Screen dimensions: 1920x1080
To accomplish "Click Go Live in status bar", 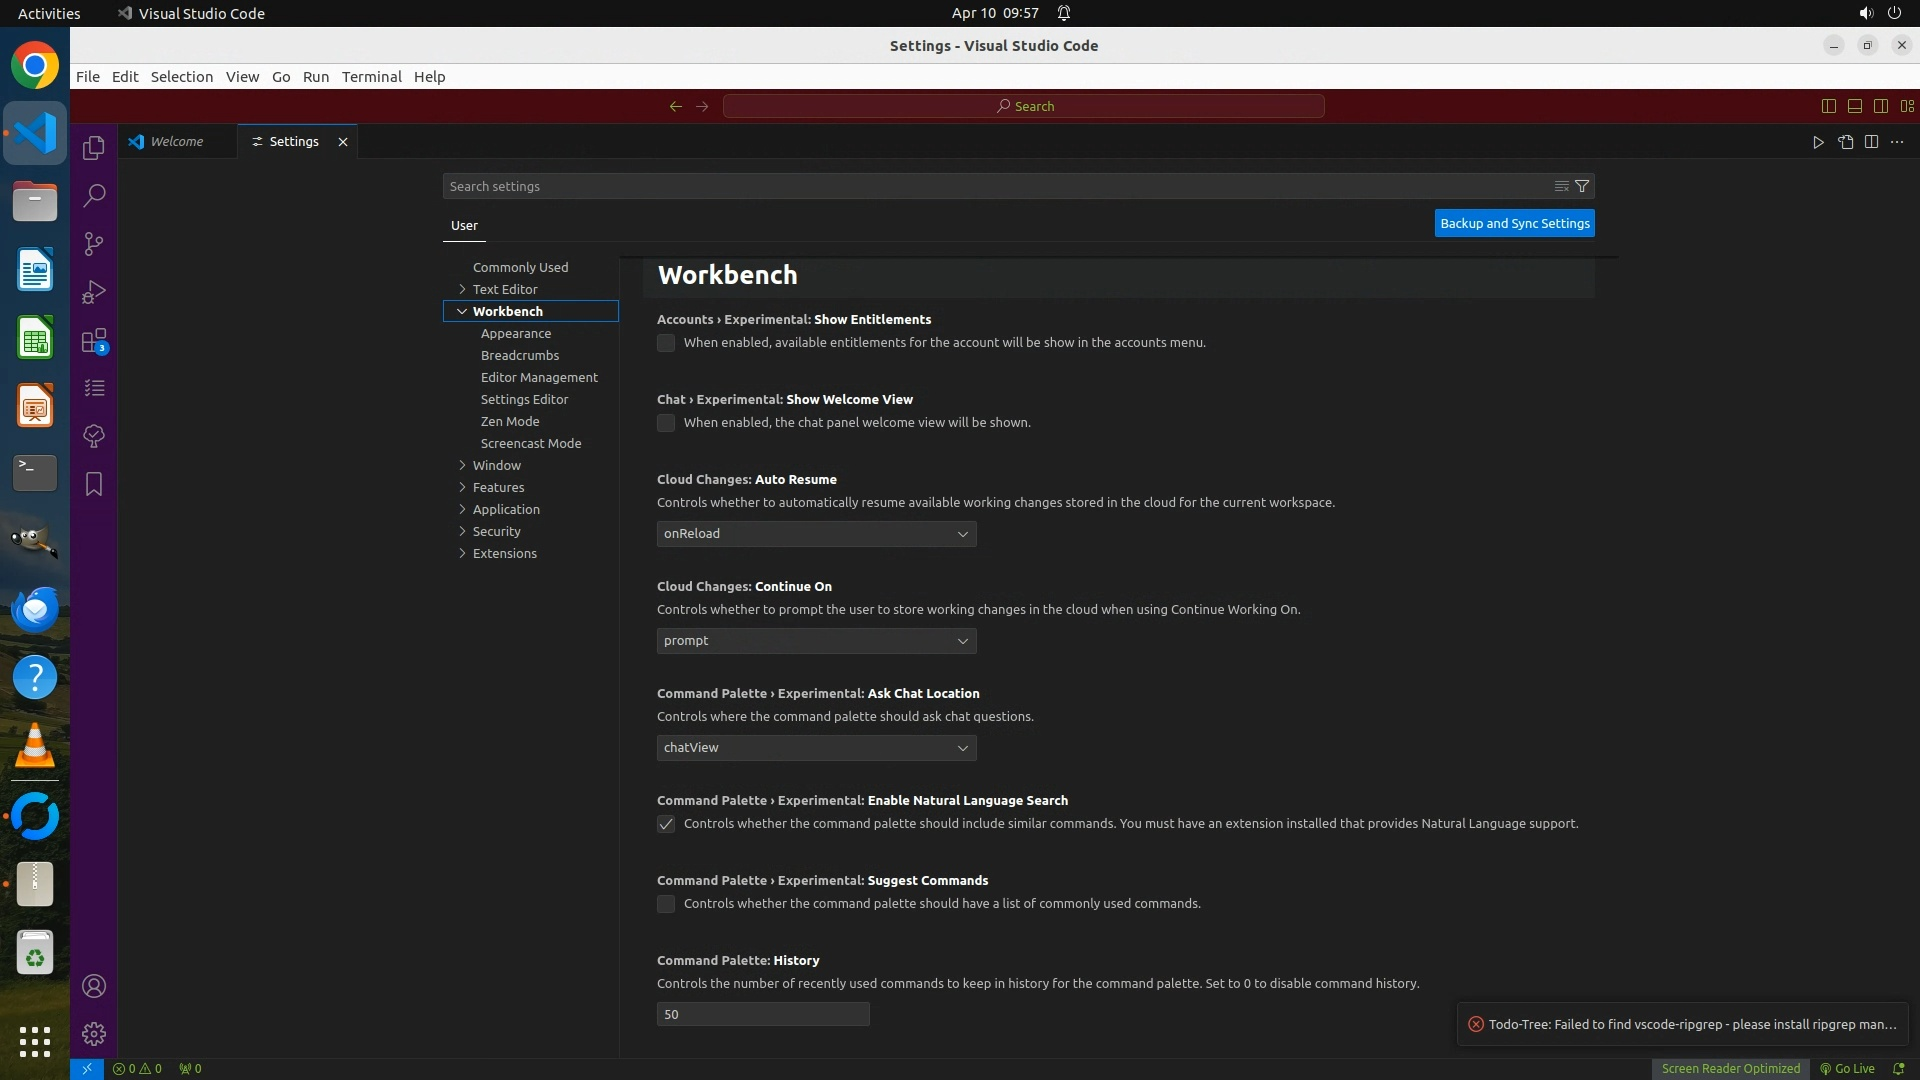I will tap(1848, 1068).
